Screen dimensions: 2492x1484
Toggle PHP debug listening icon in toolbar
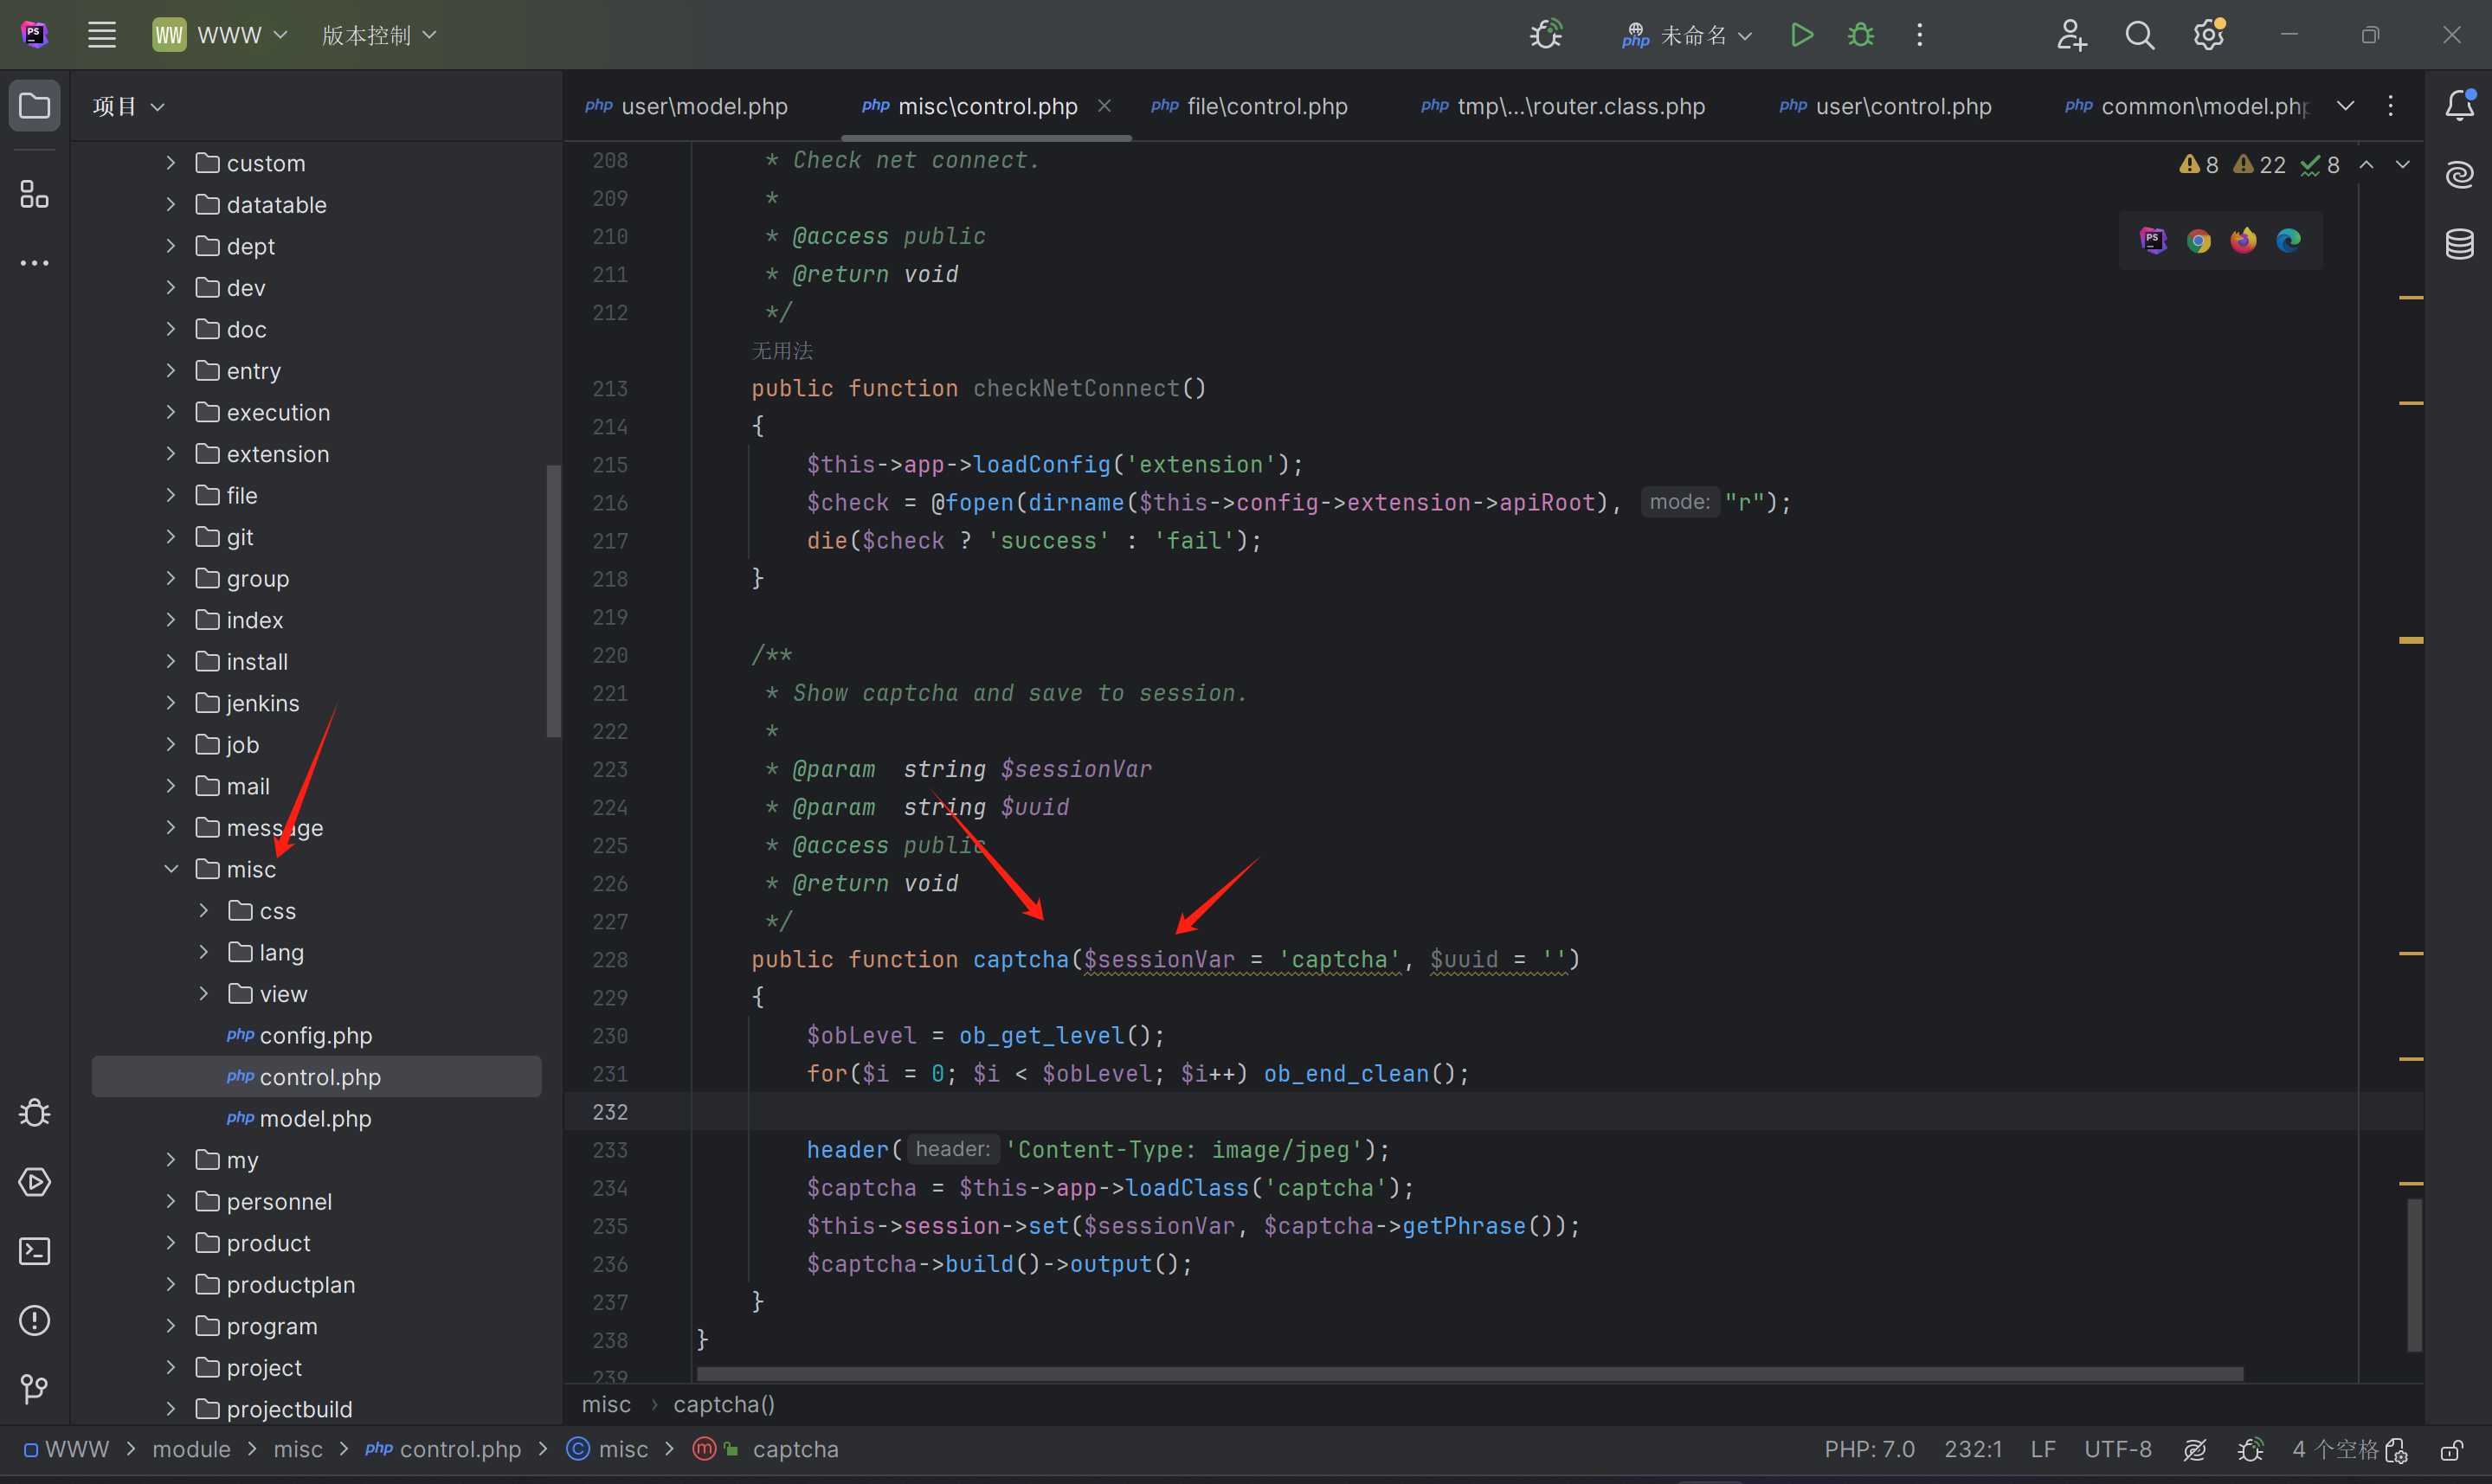point(1546,35)
